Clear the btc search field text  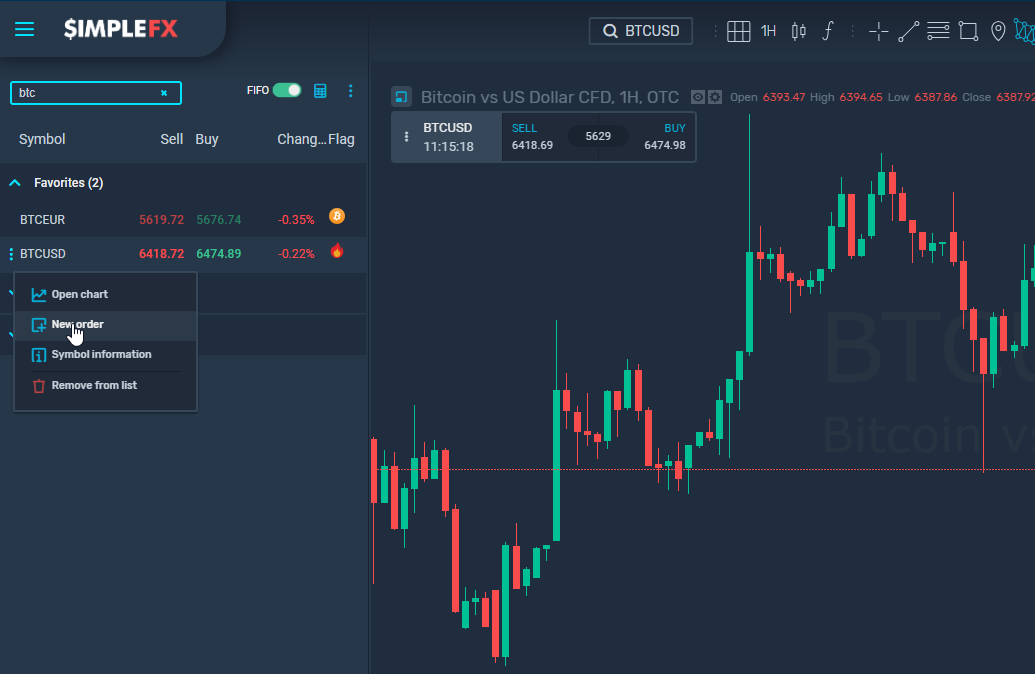coord(164,93)
